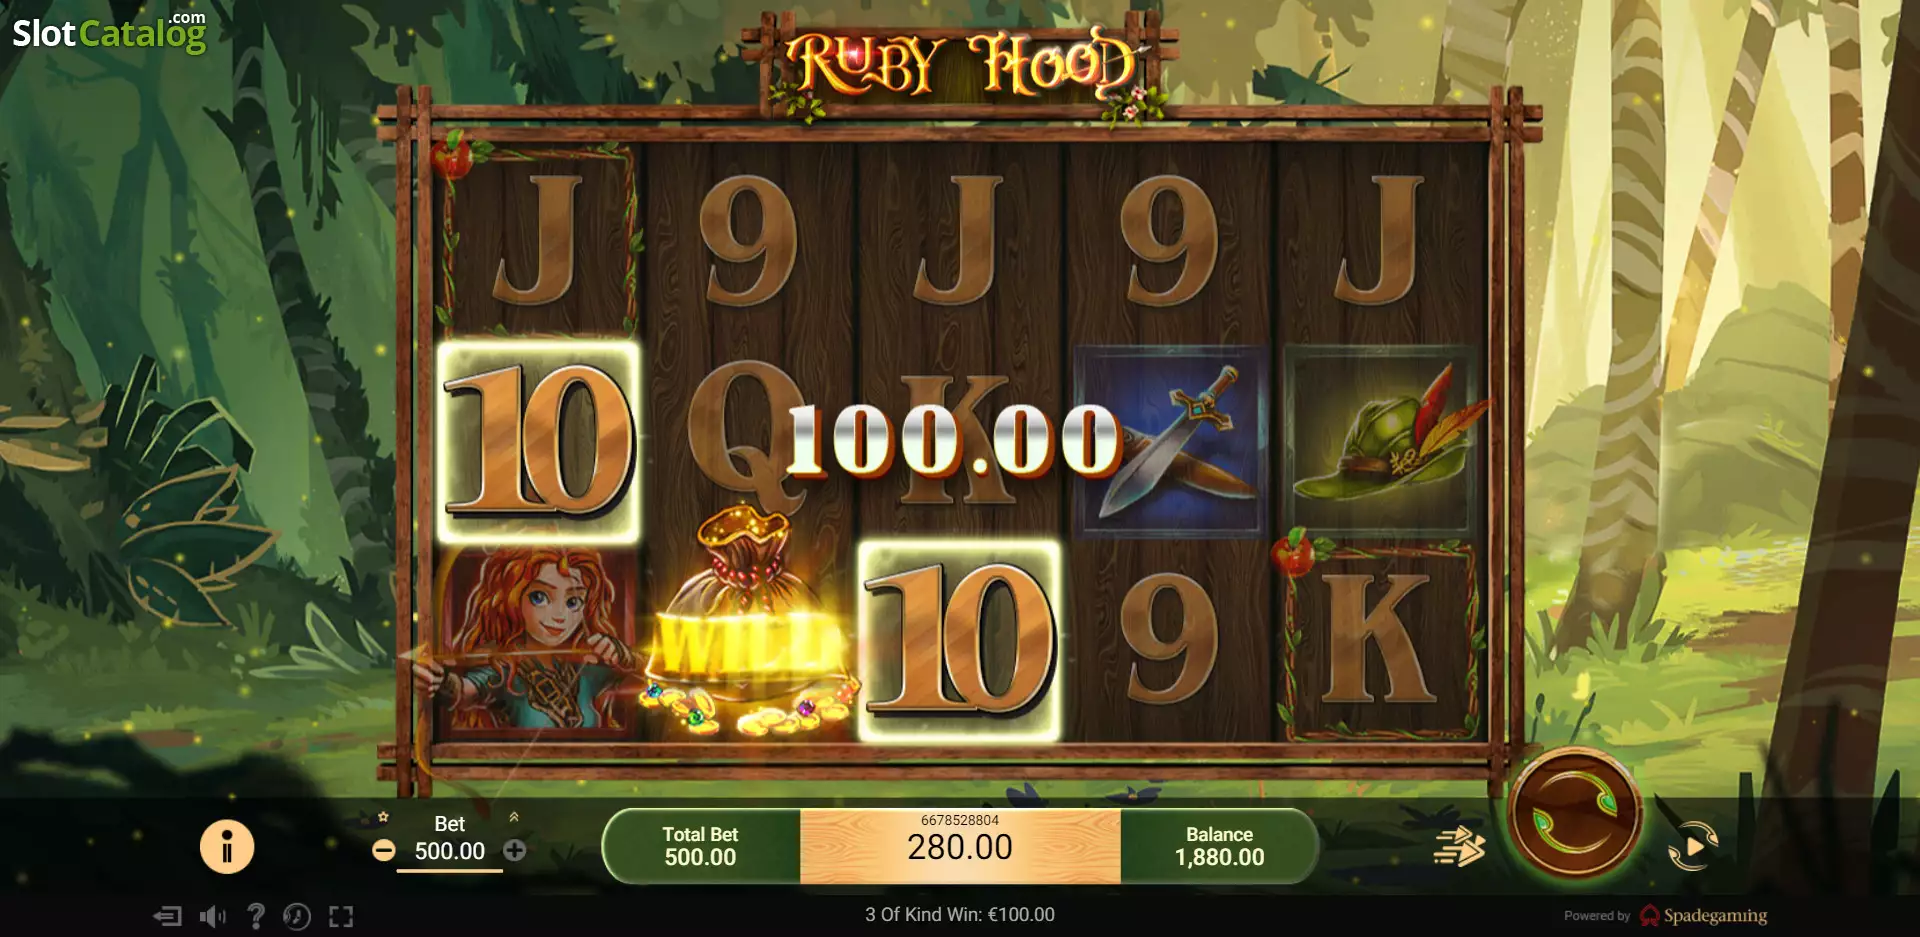Open help via question mark icon
1920x937 pixels.
point(256,916)
